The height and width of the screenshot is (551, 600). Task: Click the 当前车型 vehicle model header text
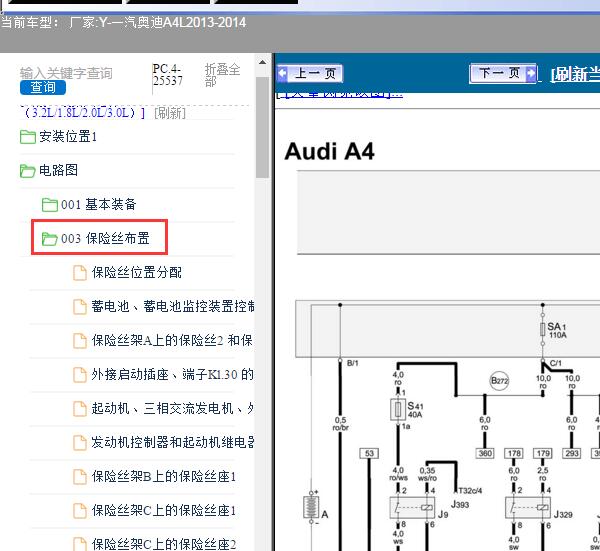123,23
